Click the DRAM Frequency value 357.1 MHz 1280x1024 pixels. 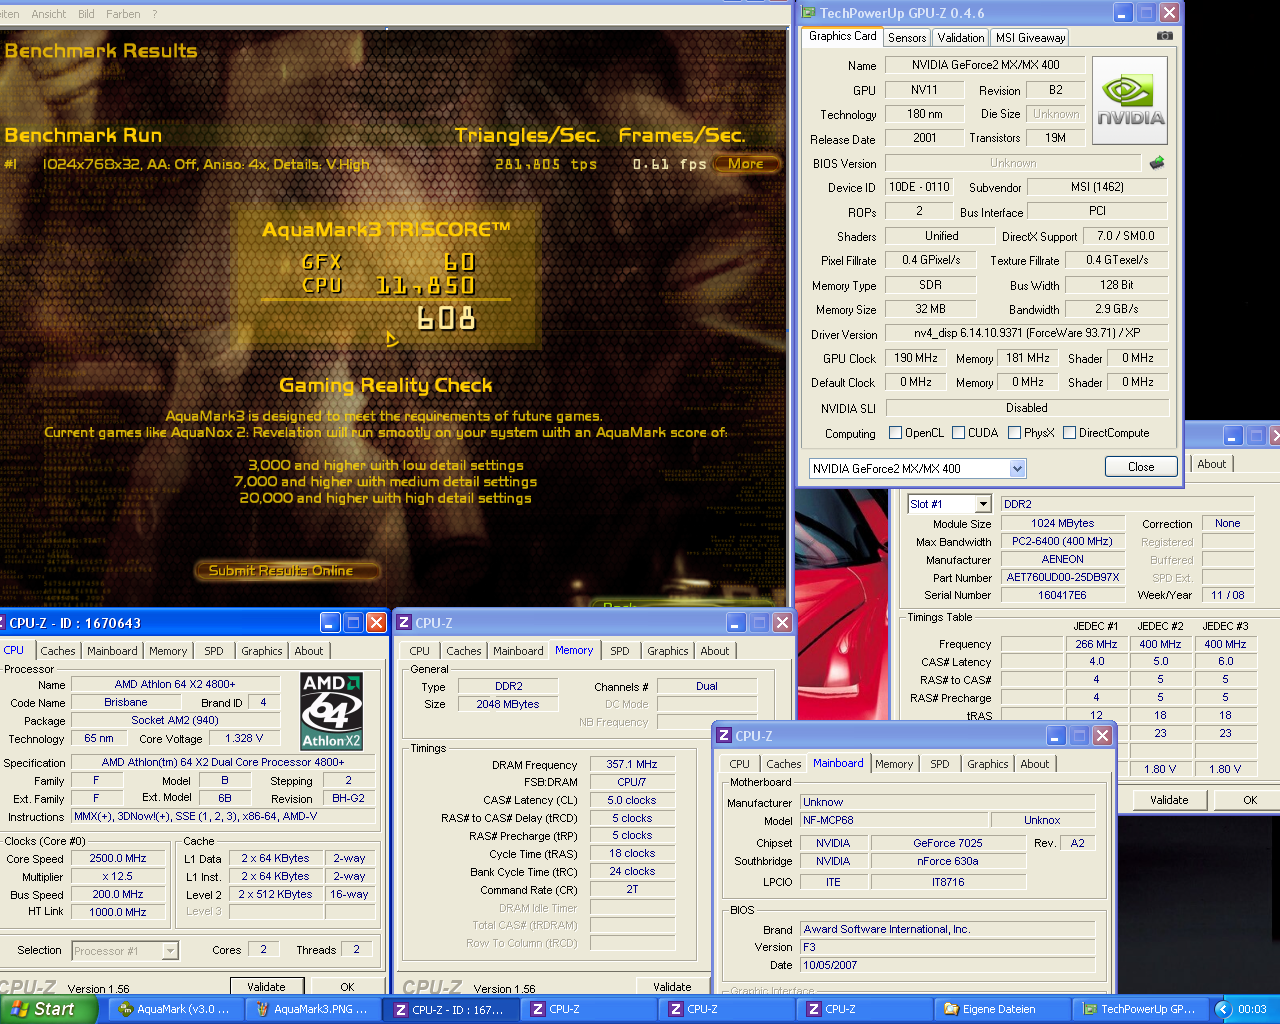click(x=632, y=765)
